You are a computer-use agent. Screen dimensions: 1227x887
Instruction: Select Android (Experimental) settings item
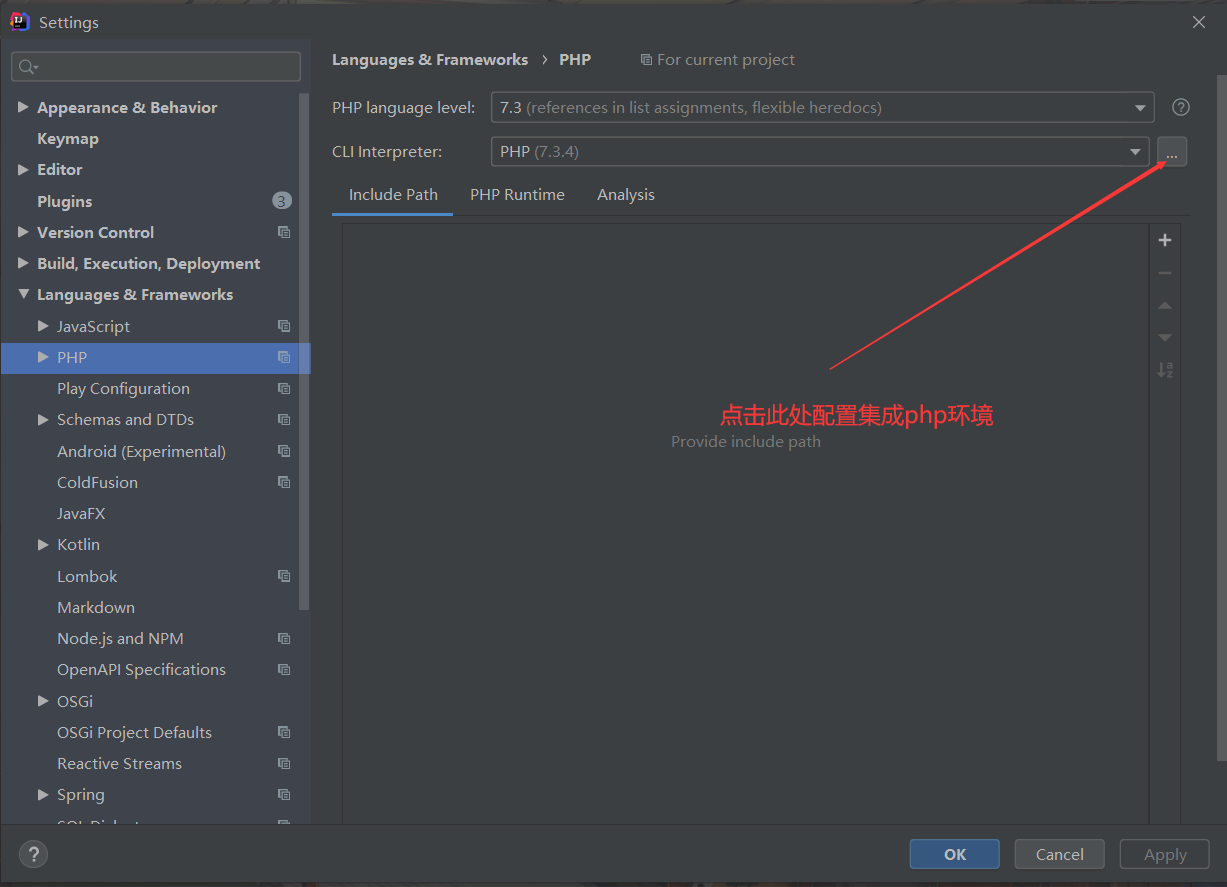pos(141,451)
